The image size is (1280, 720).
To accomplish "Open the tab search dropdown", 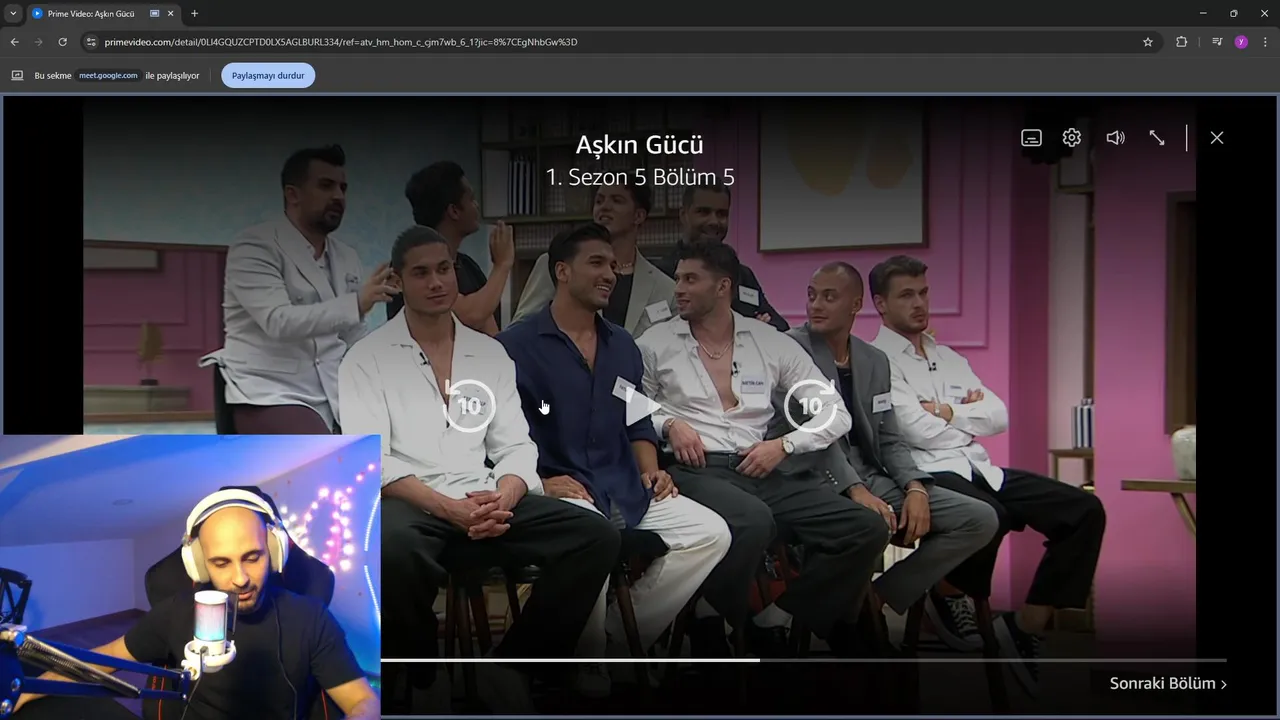I will coord(12,13).
